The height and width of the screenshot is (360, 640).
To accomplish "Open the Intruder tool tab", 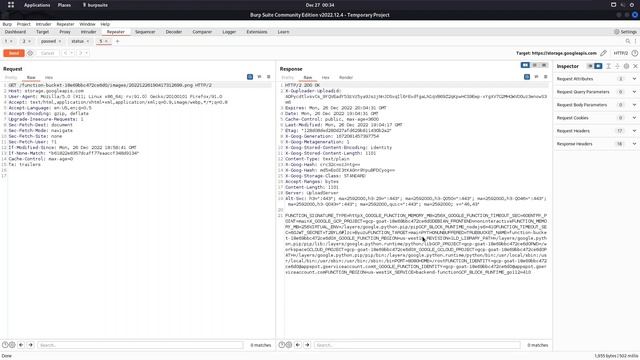I will (x=88, y=32).
